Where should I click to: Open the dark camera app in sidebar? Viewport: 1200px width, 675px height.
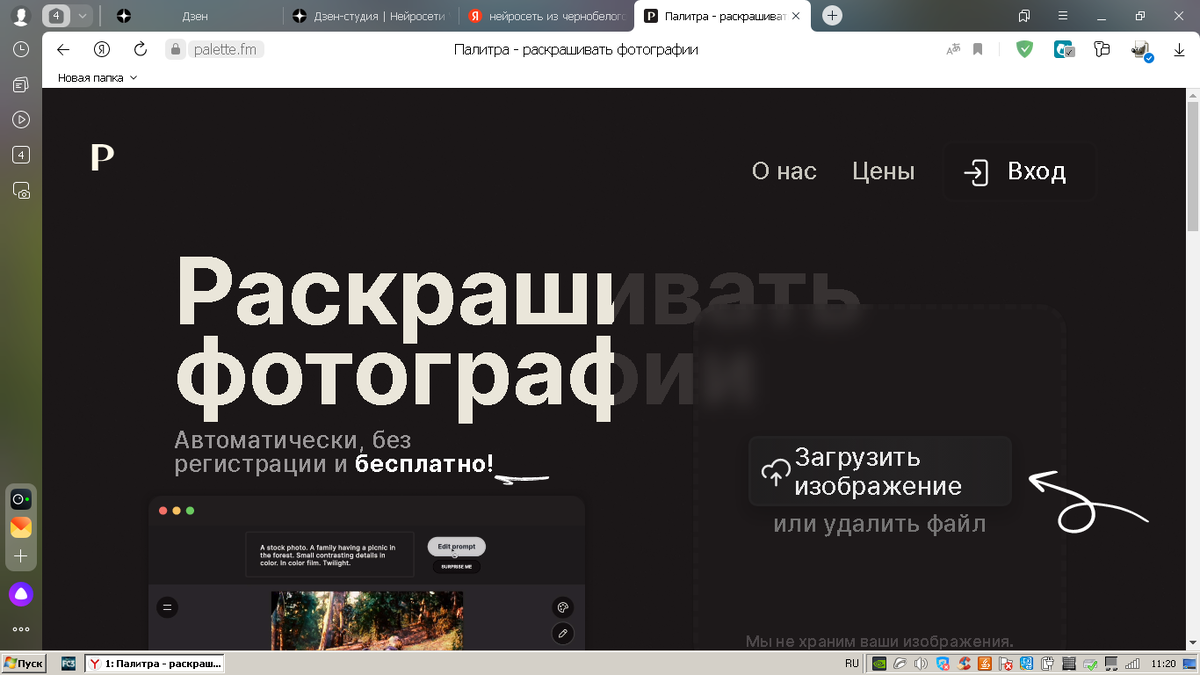[21, 499]
